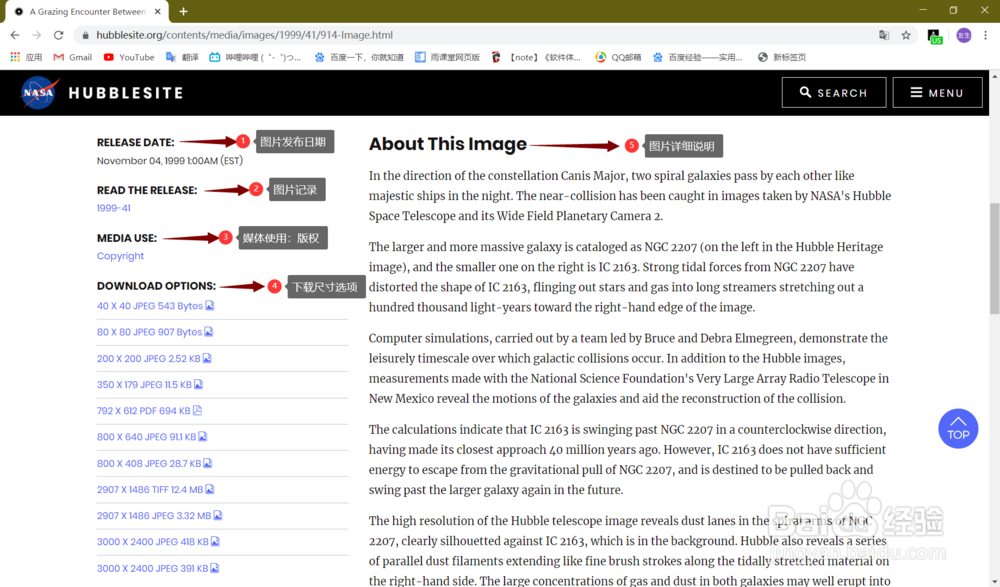This screenshot has width=1000, height=587.
Task: Open the 1999-41 release link
Action: 114,208
